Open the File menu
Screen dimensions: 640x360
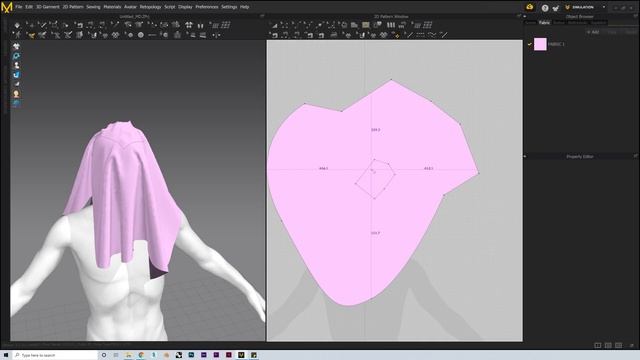pyautogui.click(x=19, y=7)
